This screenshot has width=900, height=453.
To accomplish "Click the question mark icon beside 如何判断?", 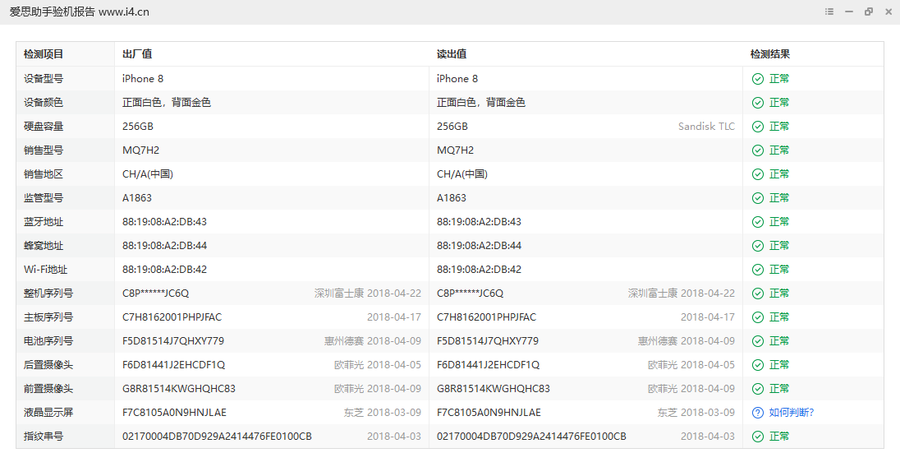I will click(x=758, y=412).
